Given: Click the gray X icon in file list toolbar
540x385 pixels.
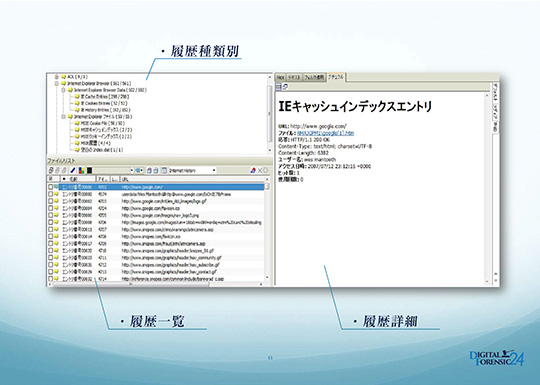Looking at the screenshot, I should click(260, 170).
